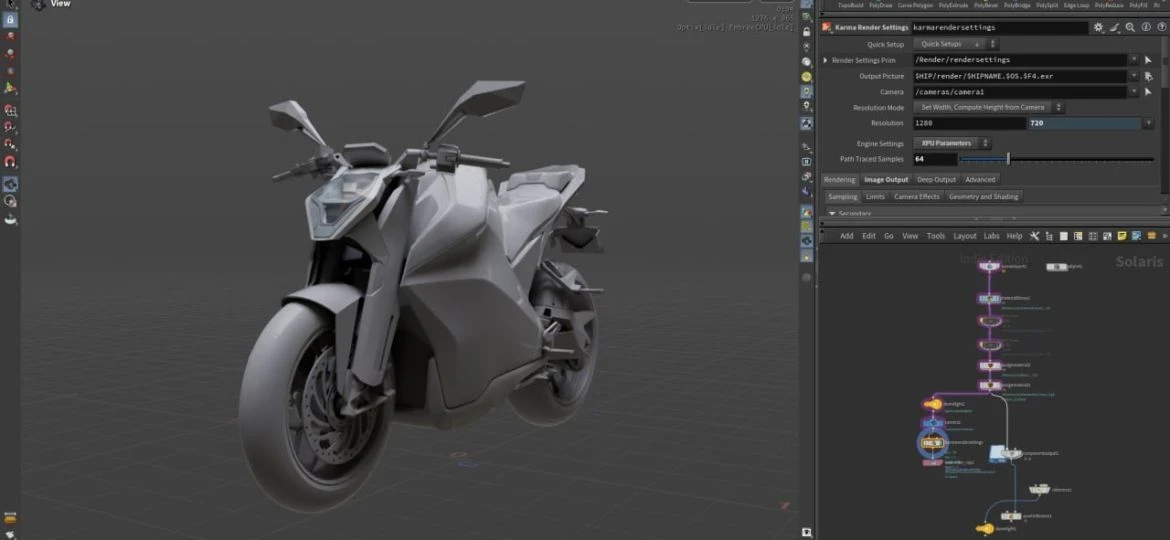Open dropdown arrow beside Render Settings Prim field
Image resolution: width=1170 pixels, height=540 pixels.
tap(1133, 60)
